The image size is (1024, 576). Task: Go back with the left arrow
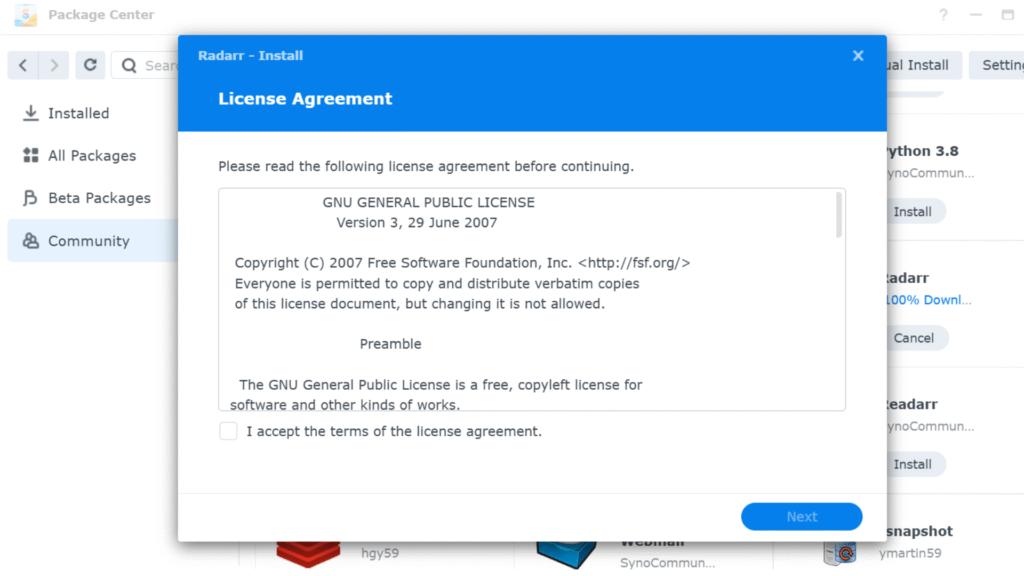click(23, 65)
